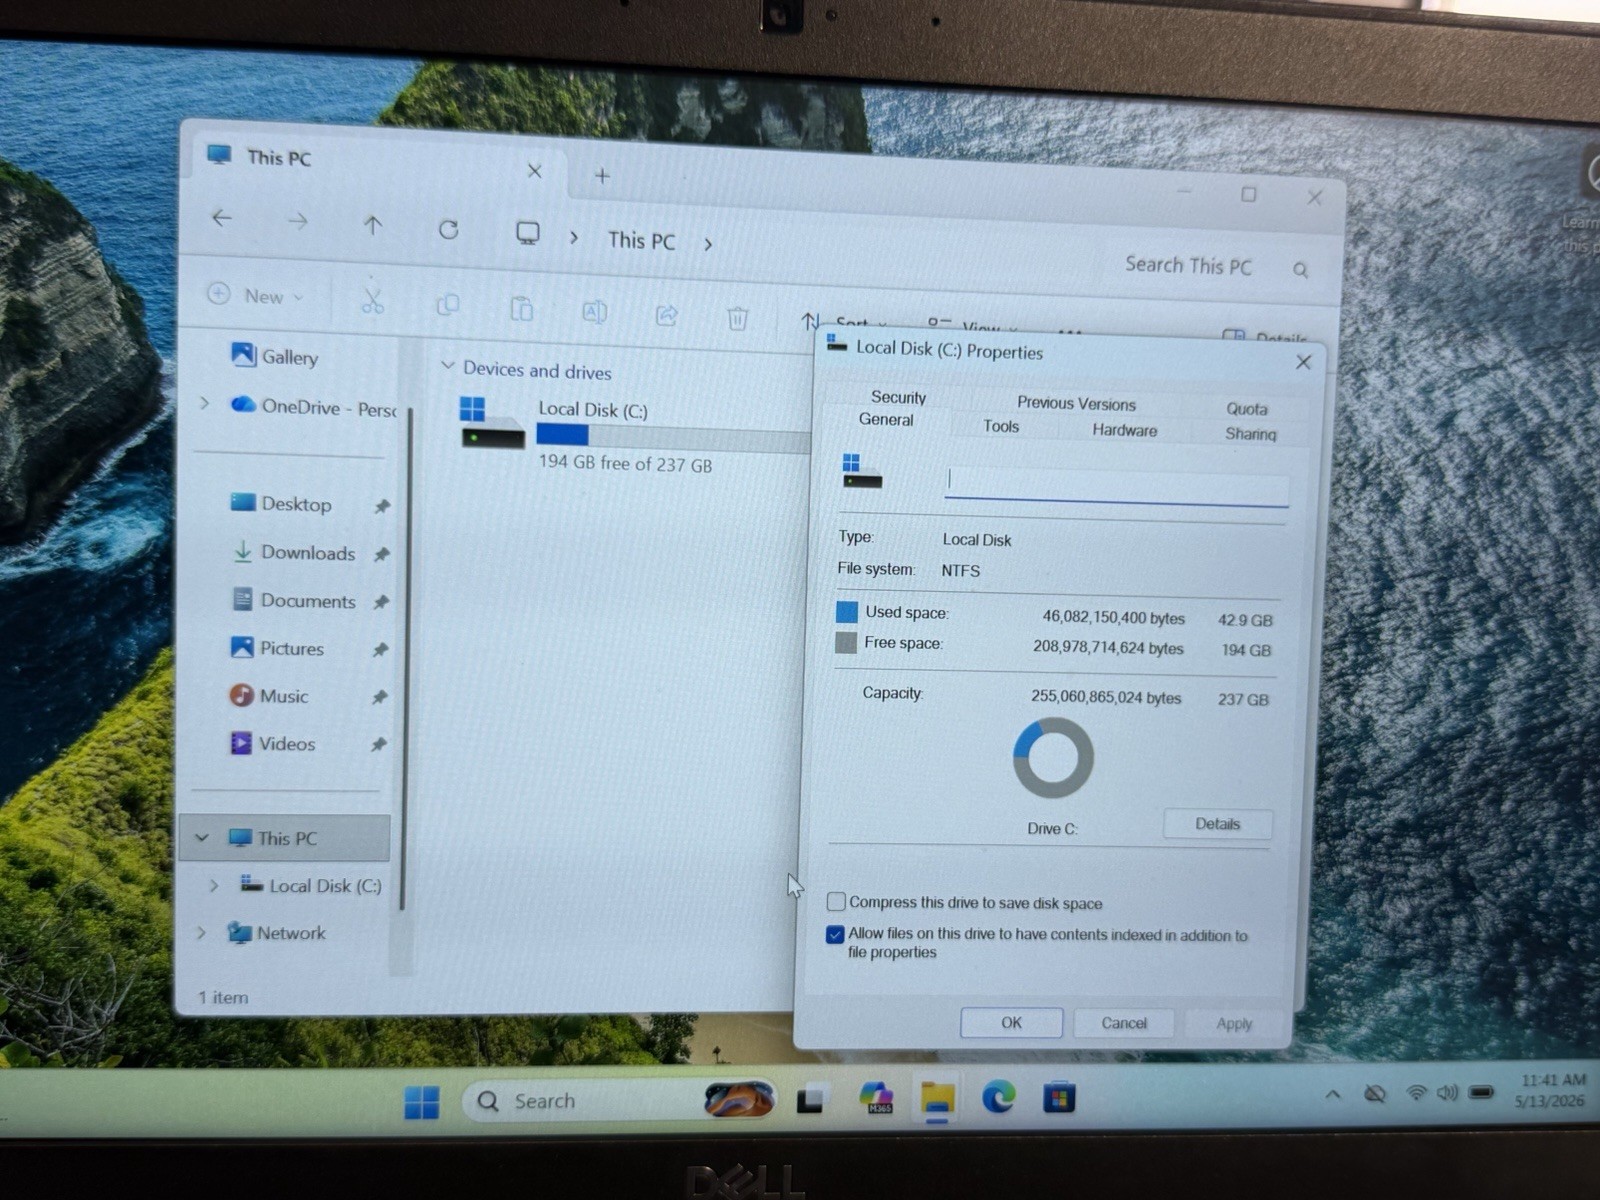The height and width of the screenshot is (1200, 1600).
Task: Open a new Explorer tab
Action: click(x=602, y=176)
